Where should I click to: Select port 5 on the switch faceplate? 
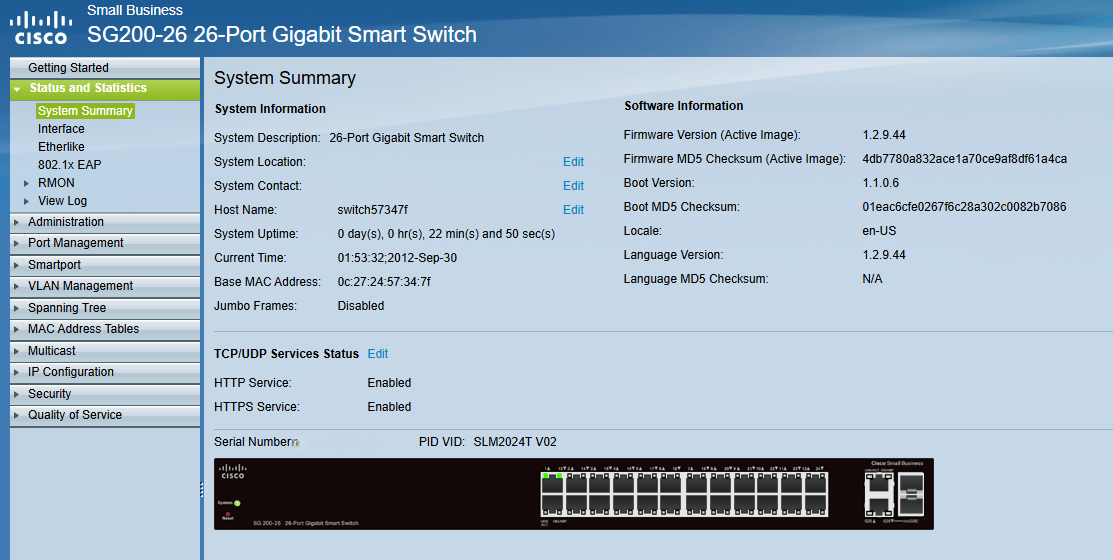pos(647,483)
